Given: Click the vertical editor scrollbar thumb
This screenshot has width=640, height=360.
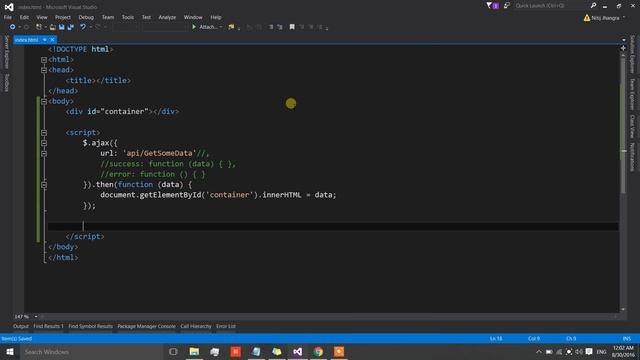Looking at the screenshot, I should [x=623, y=124].
